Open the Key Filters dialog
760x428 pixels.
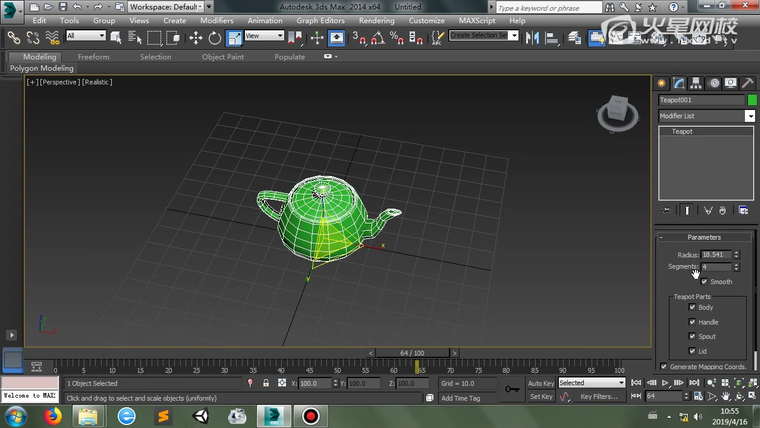600,397
